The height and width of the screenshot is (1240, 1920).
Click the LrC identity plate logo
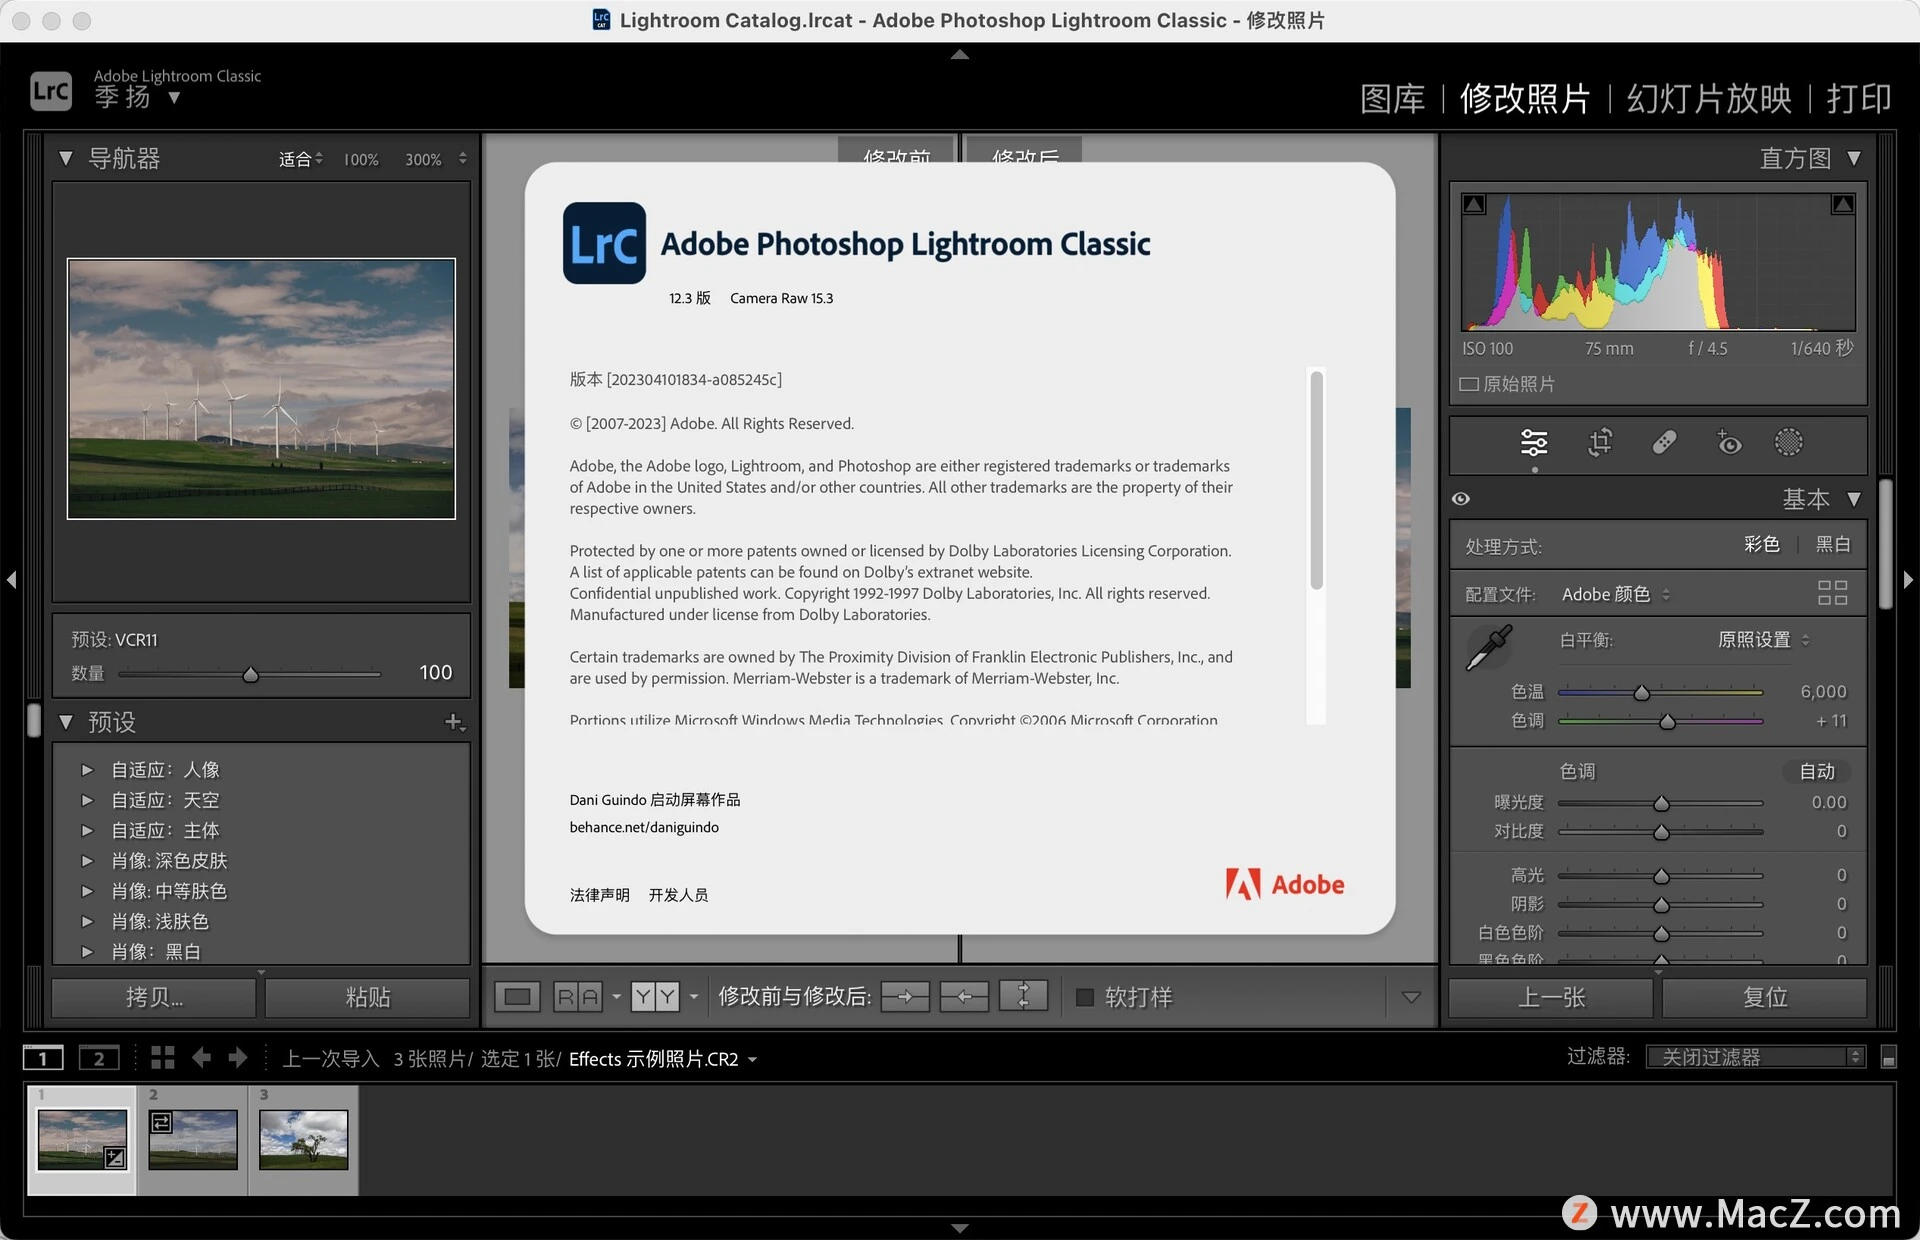[x=51, y=91]
